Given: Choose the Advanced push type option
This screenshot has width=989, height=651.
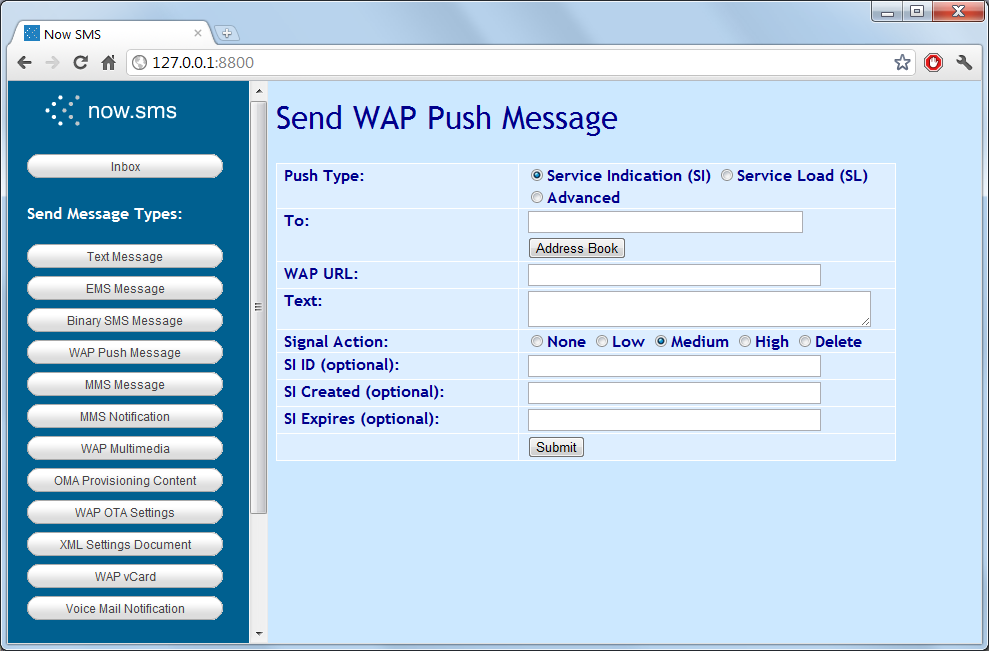Looking at the screenshot, I should [537, 197].
